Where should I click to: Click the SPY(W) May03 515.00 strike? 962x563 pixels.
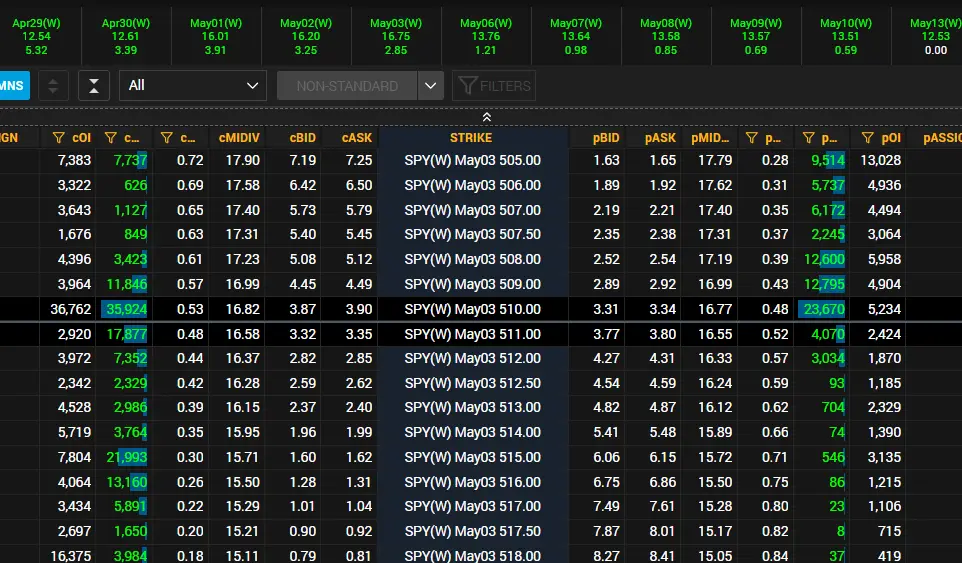click(x=472, y=458)
